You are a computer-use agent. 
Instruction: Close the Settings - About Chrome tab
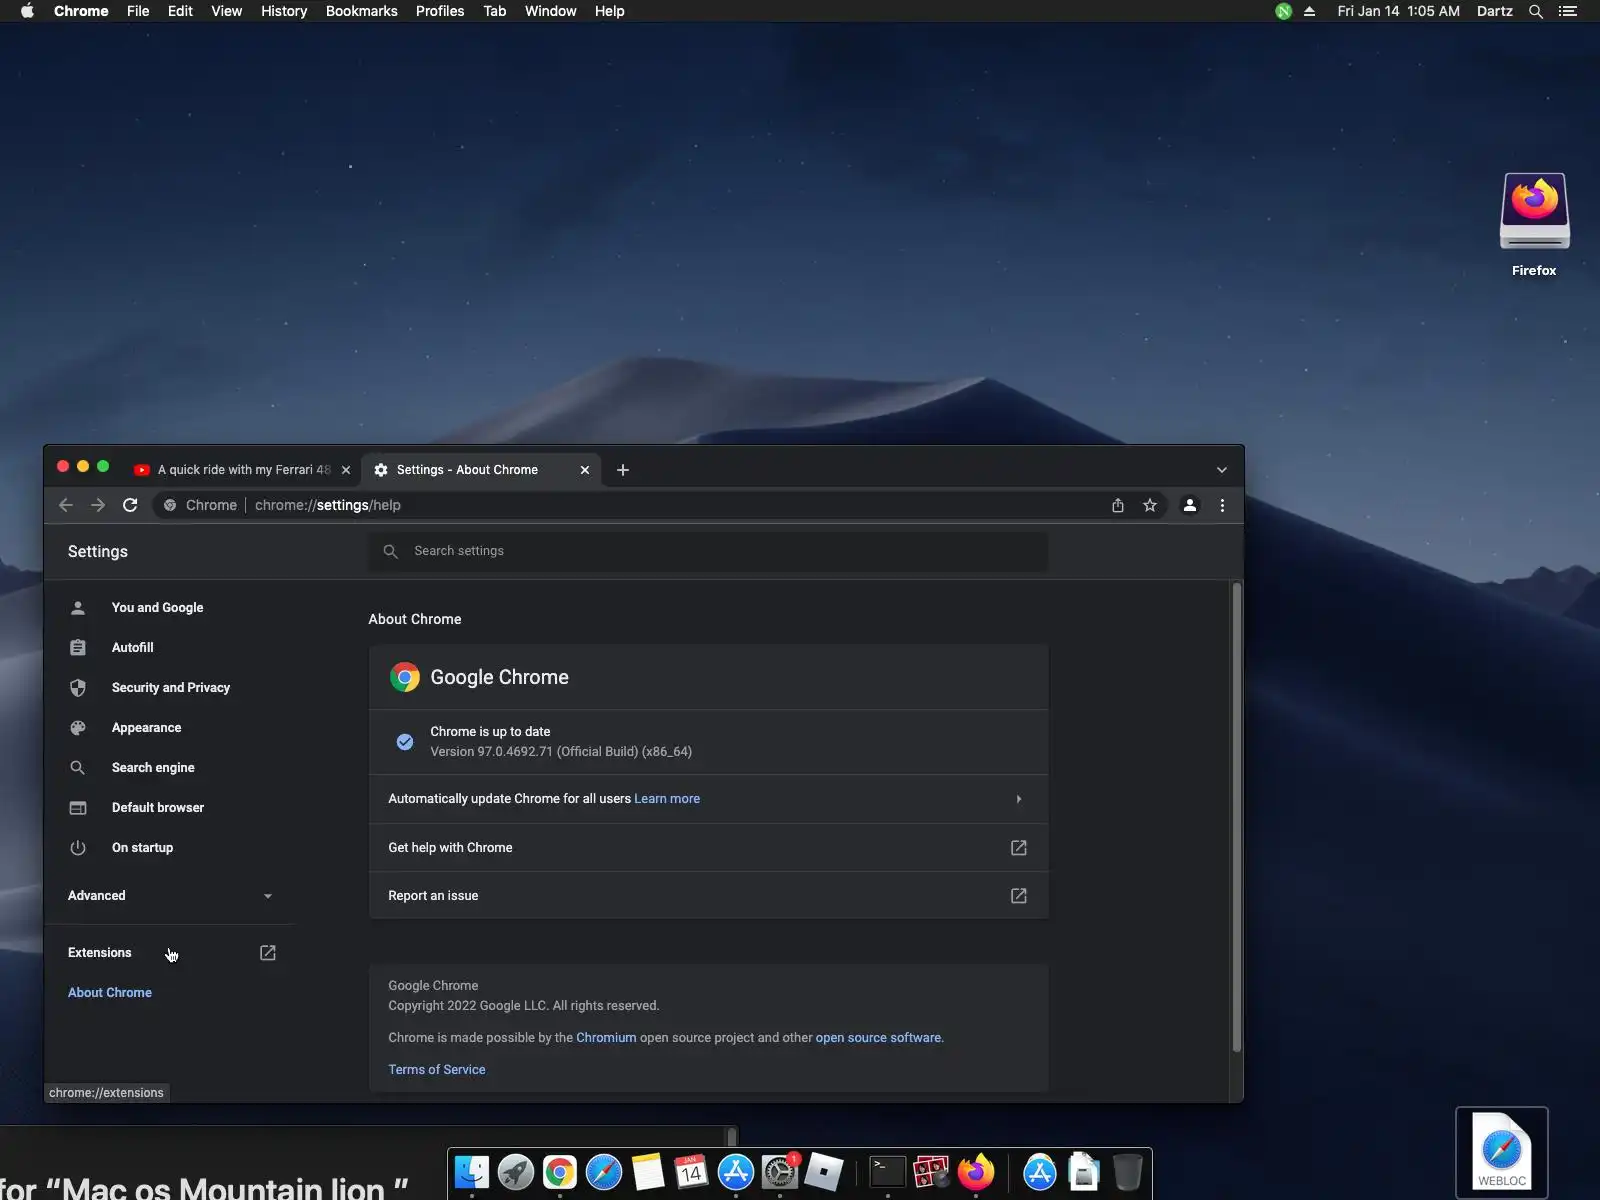point(585,470)
